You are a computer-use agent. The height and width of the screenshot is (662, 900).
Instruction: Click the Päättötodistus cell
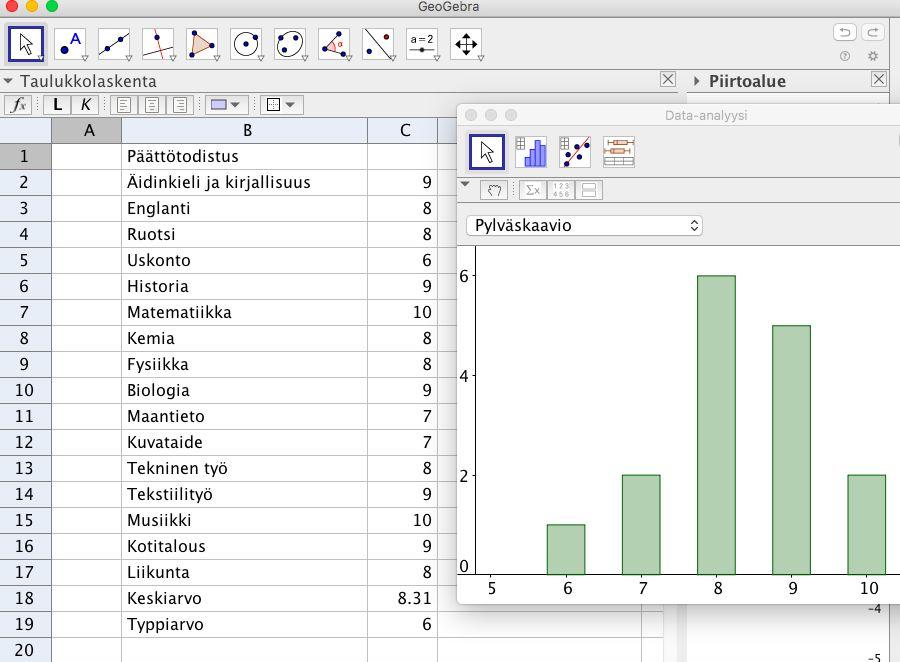pyautogui.click(x=245, y=156)
